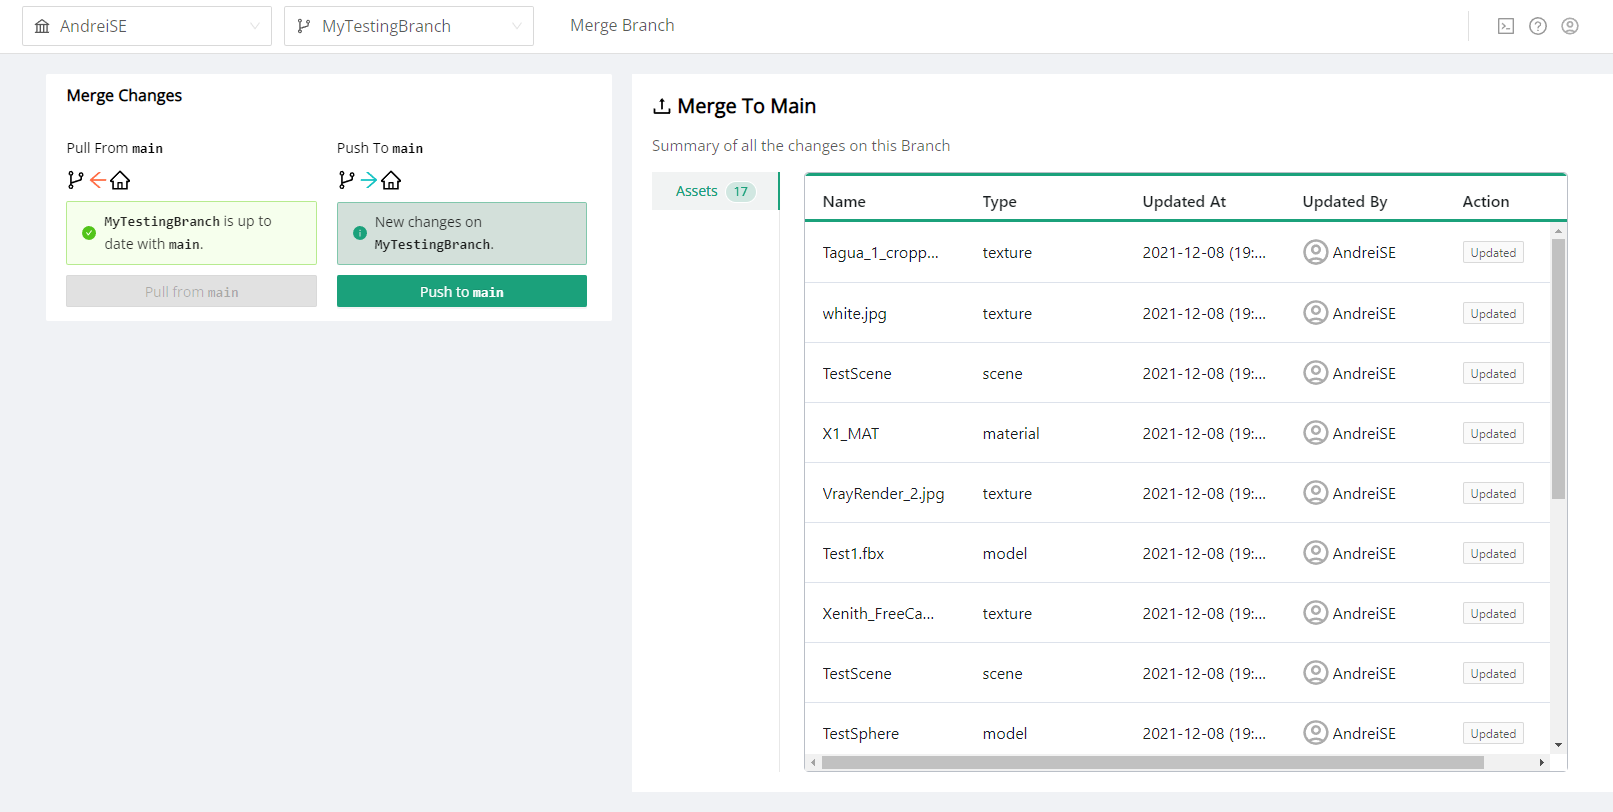Click the green check icon in up-to-date notice

pyautogui.click(x=89, y=233)
